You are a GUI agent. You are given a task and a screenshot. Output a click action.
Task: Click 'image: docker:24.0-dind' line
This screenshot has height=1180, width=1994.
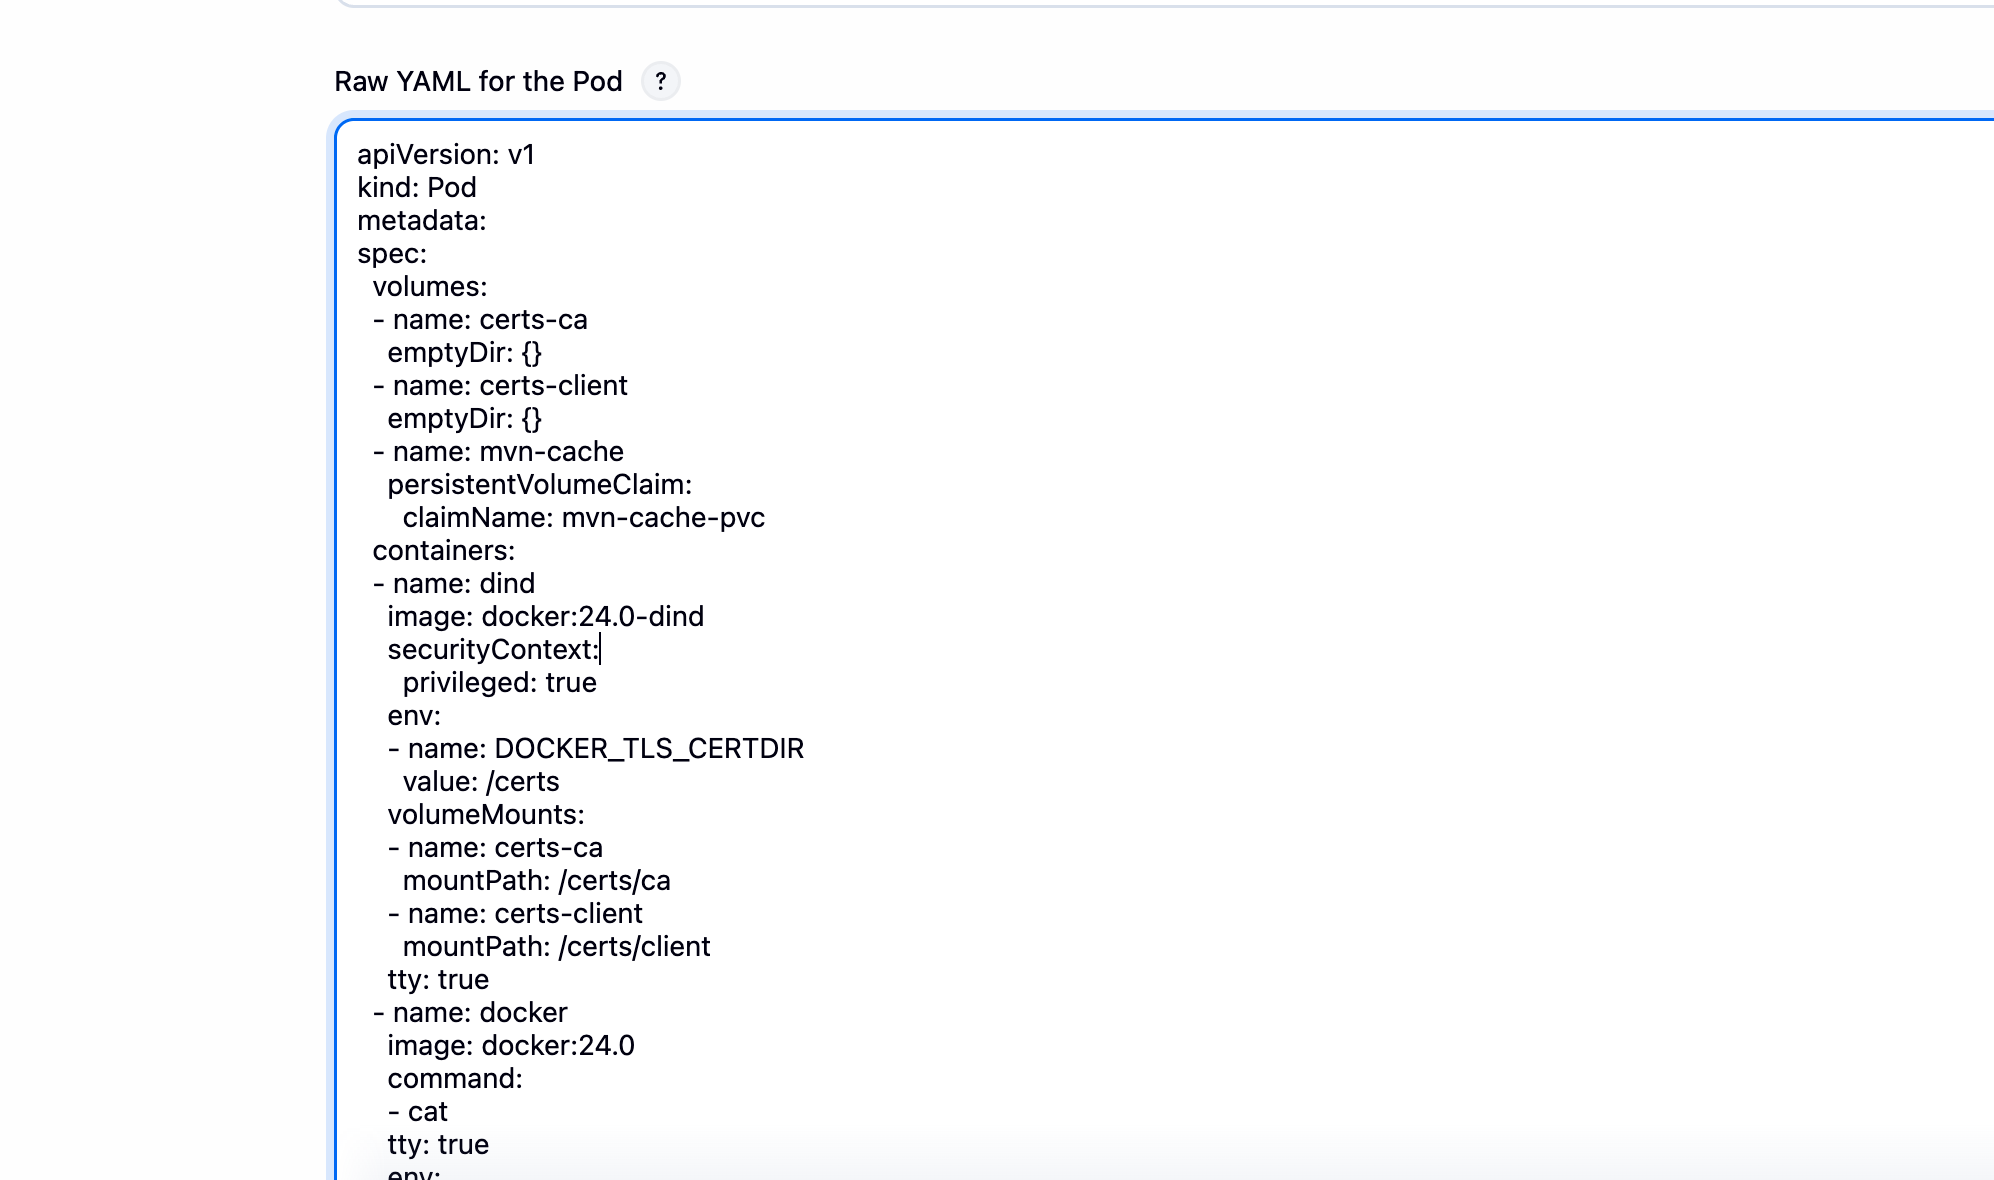(545, 616)
